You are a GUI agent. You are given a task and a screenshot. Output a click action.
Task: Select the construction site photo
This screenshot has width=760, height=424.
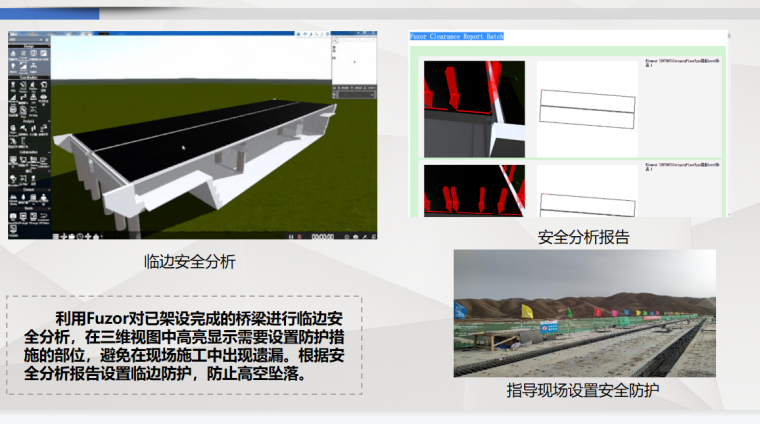click(584, 313)
